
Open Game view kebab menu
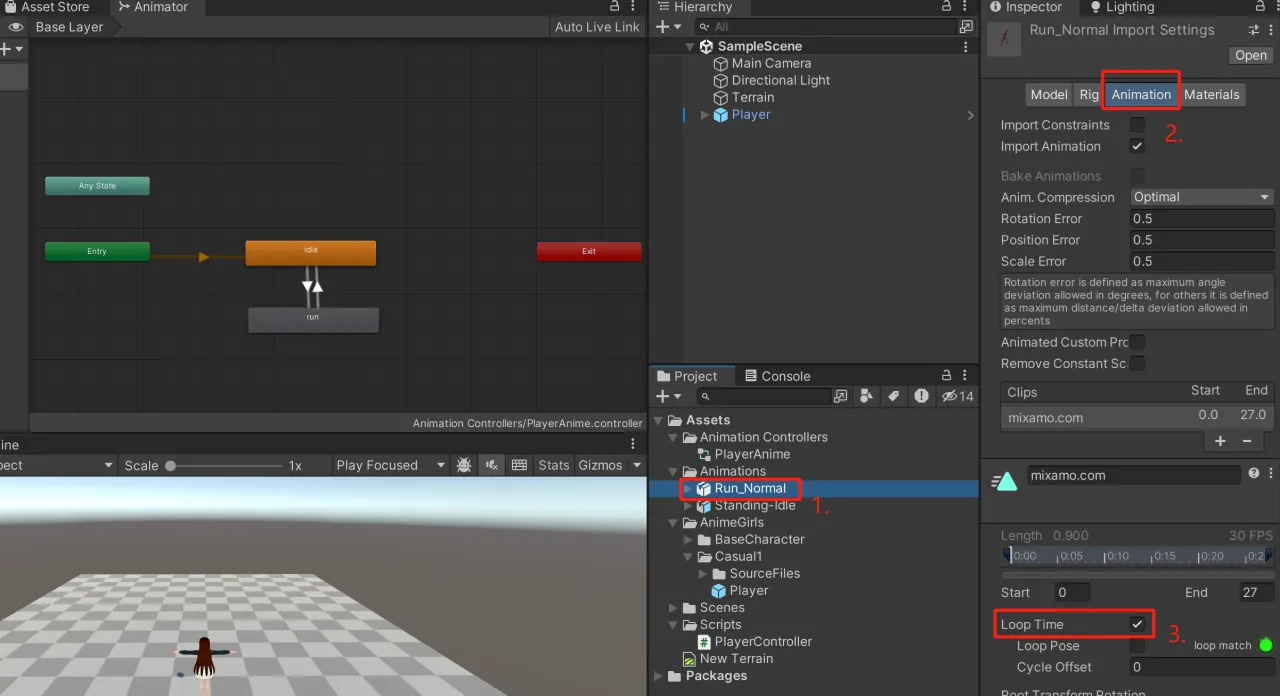coord(633,444)
